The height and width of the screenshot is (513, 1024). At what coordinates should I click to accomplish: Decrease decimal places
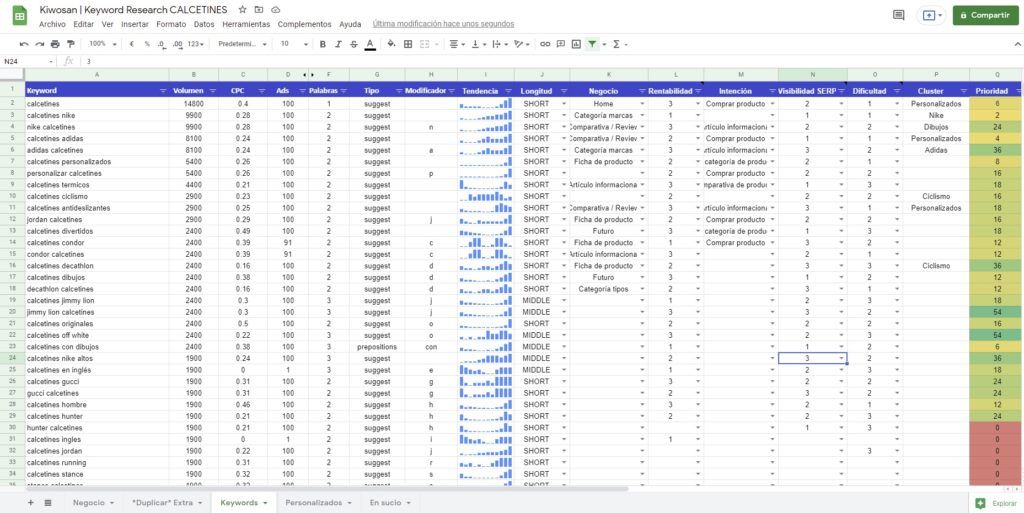162,44
